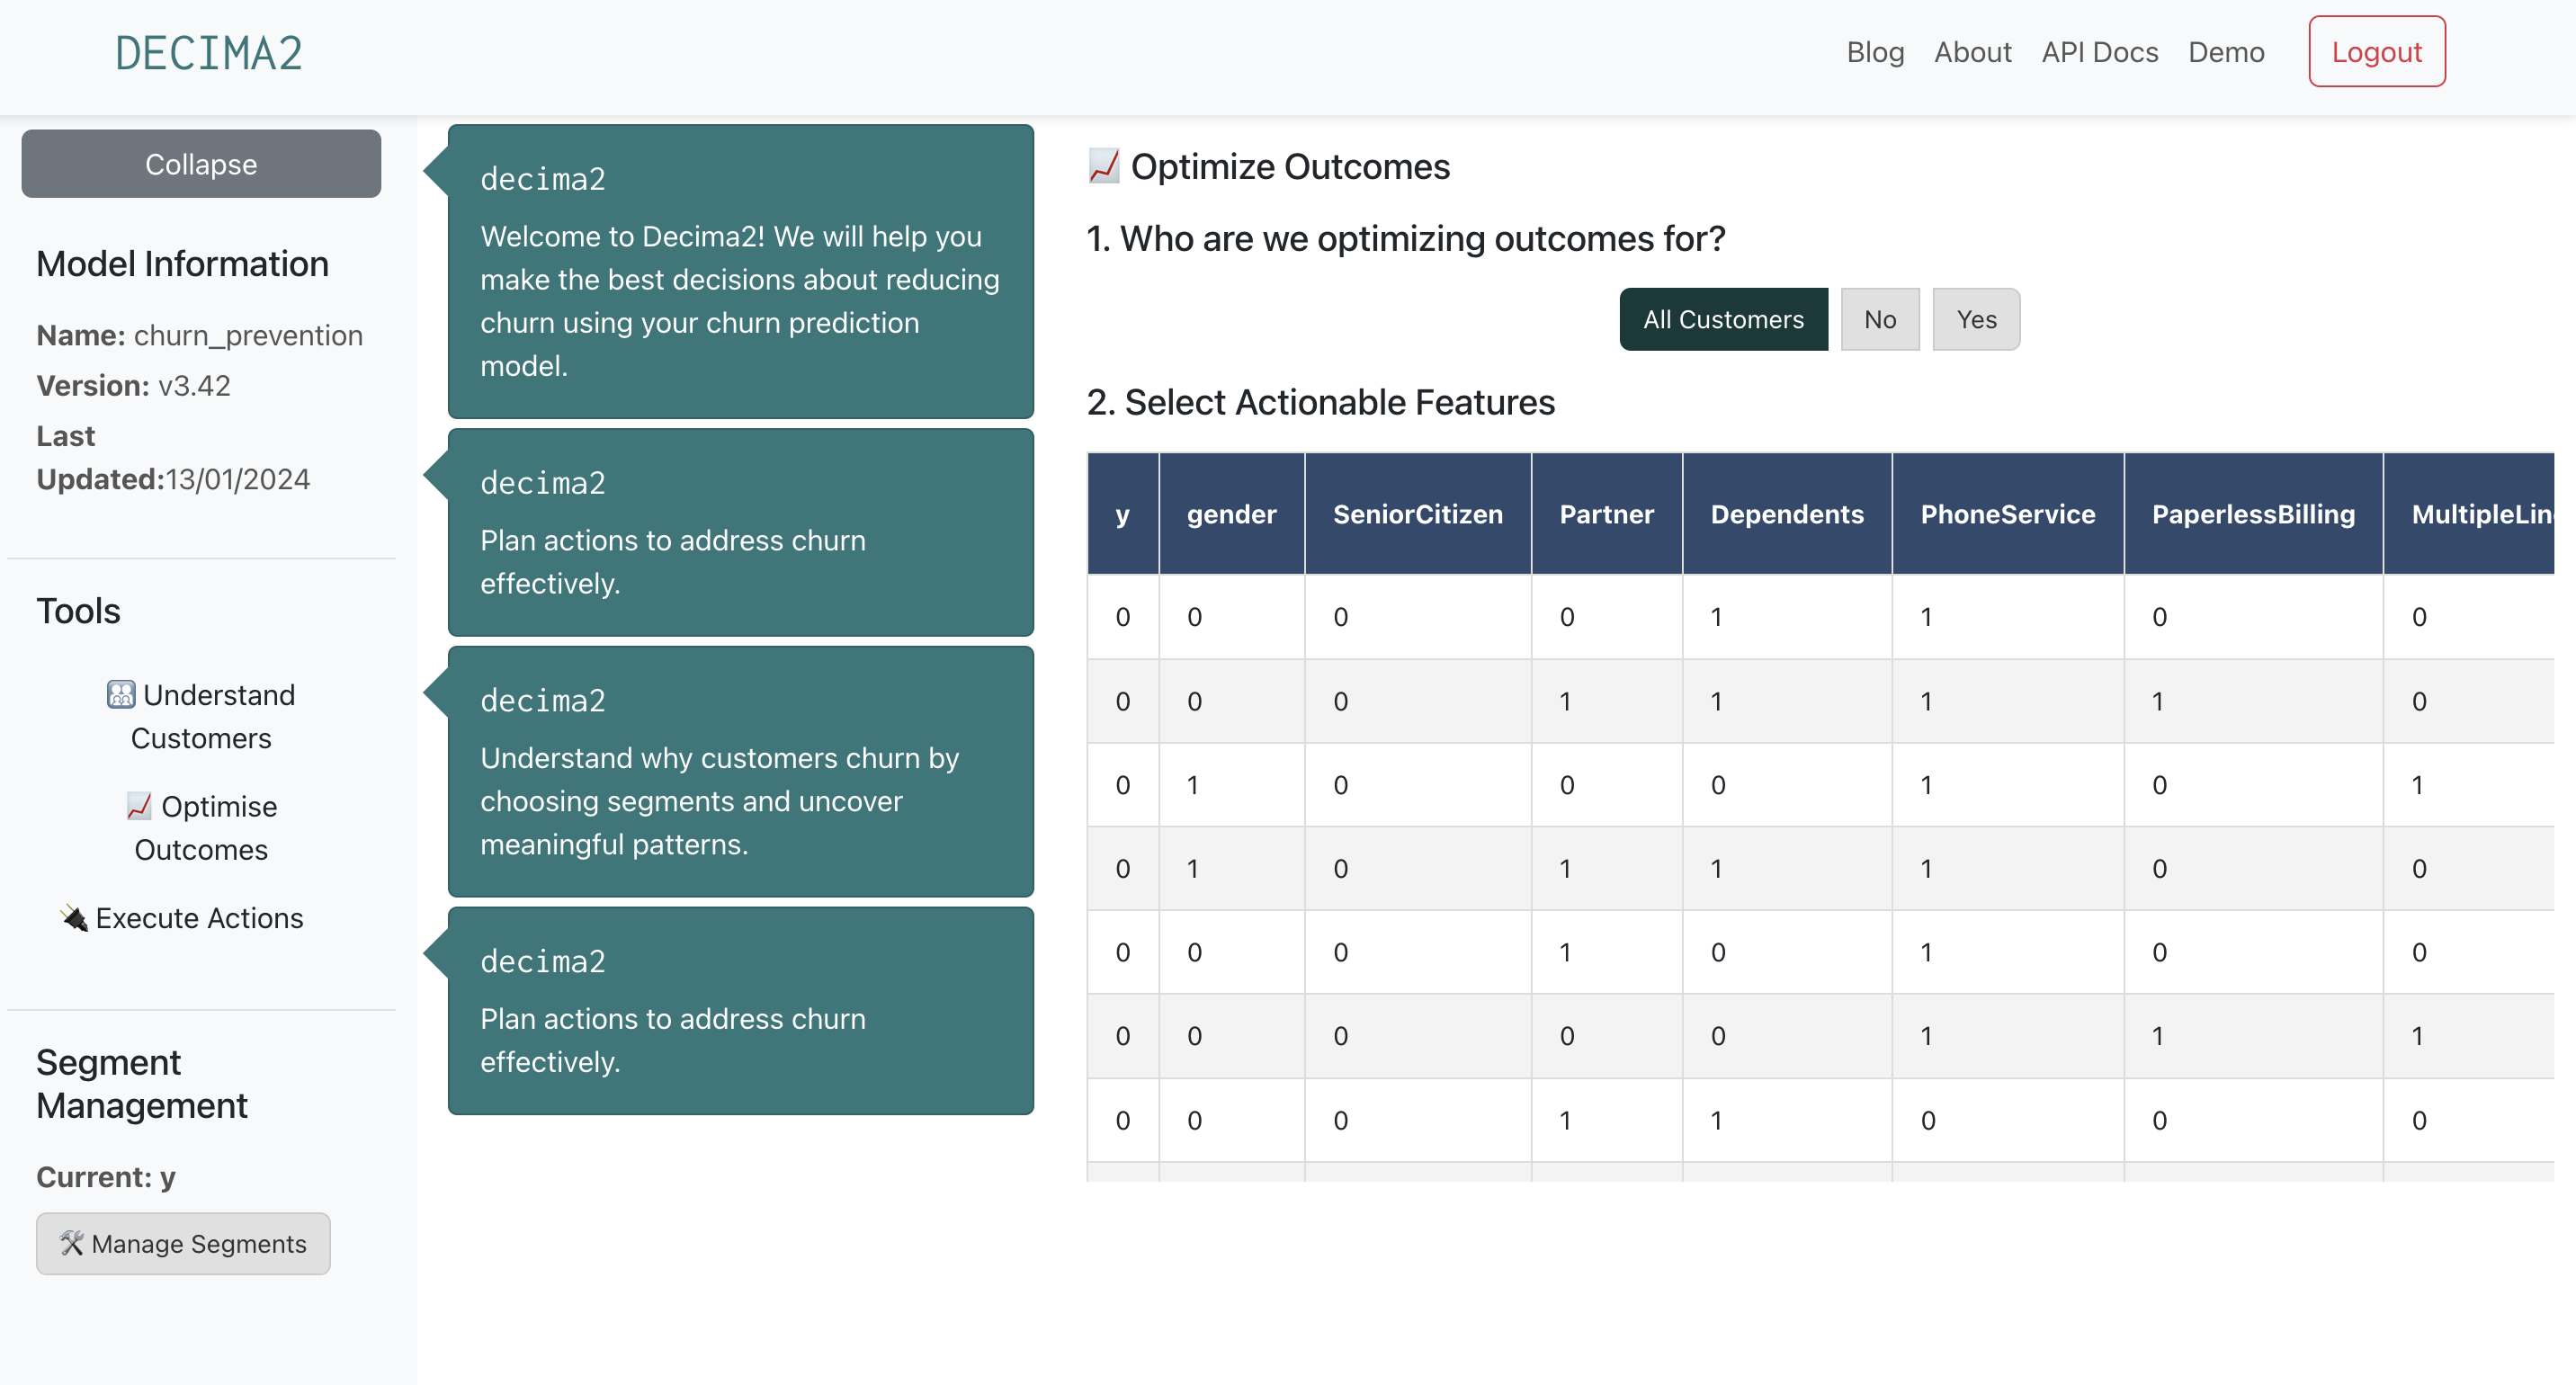The height and width of the screenshot is (1385, 2576).
Task: Click the Understand Customers people icon
Action: pos(121,694)
